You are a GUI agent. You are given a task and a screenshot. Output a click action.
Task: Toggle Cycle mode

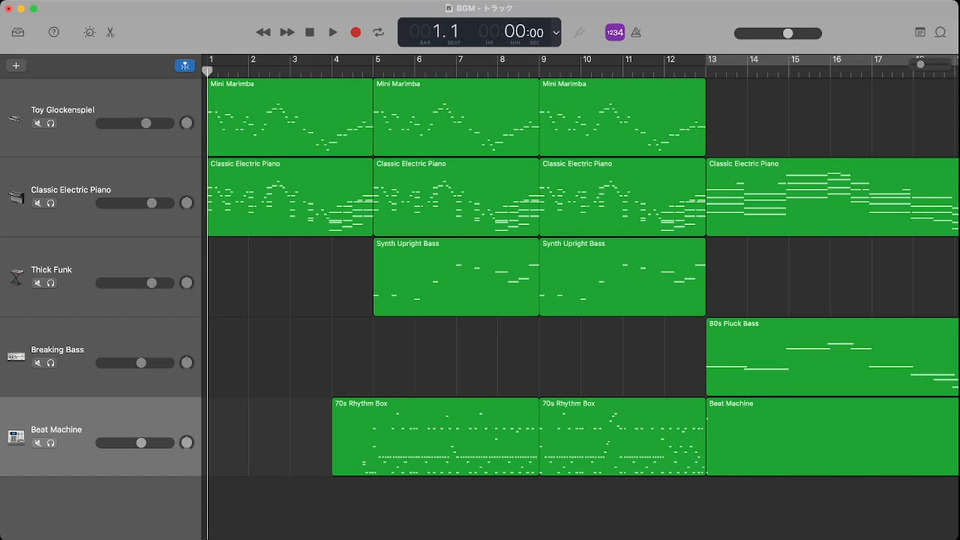pyautogui.click(x=378, y=32)
